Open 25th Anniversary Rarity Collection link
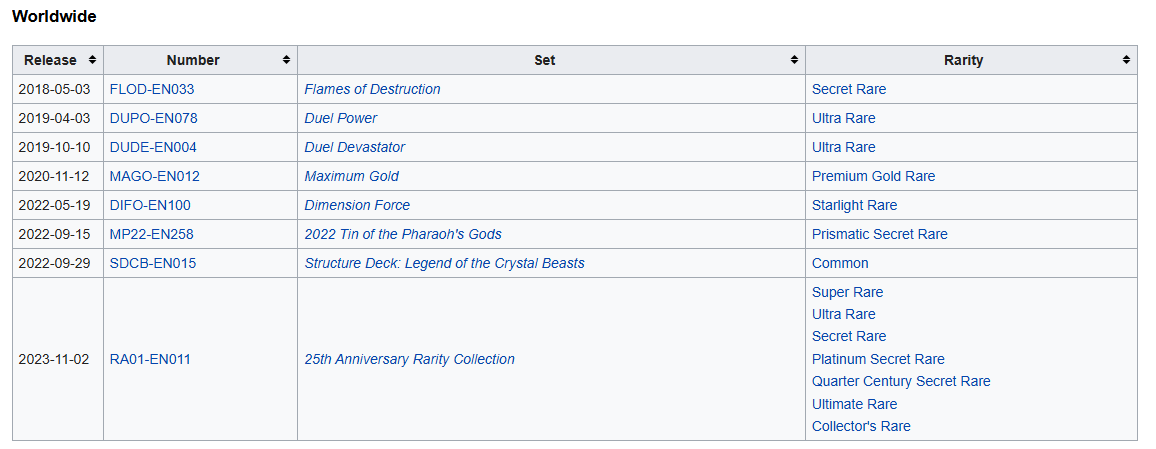 point(409,359)
